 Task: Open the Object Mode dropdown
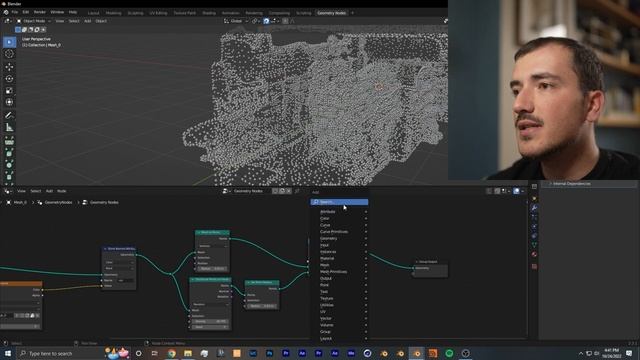click(x=33, y=21)
